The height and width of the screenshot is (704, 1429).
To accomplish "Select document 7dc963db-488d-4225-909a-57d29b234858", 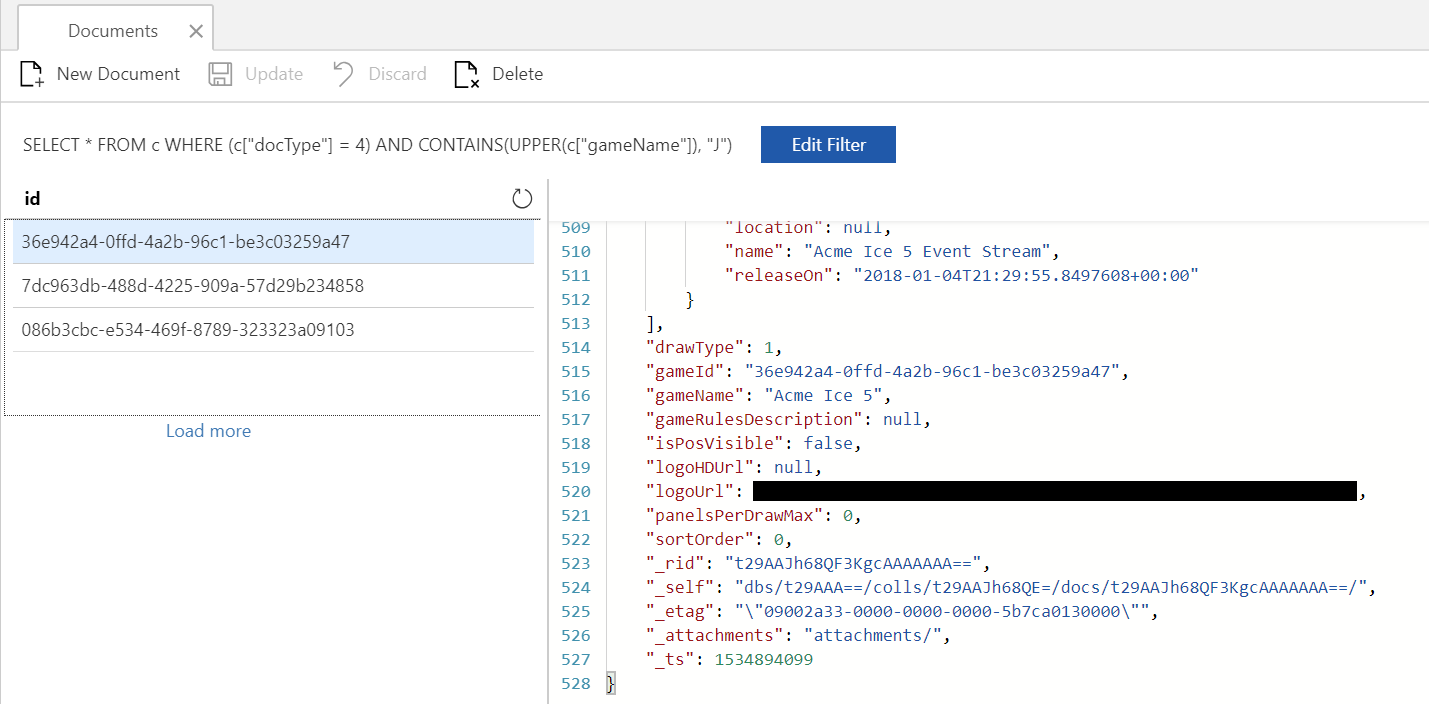I will [x=273, y=286].
